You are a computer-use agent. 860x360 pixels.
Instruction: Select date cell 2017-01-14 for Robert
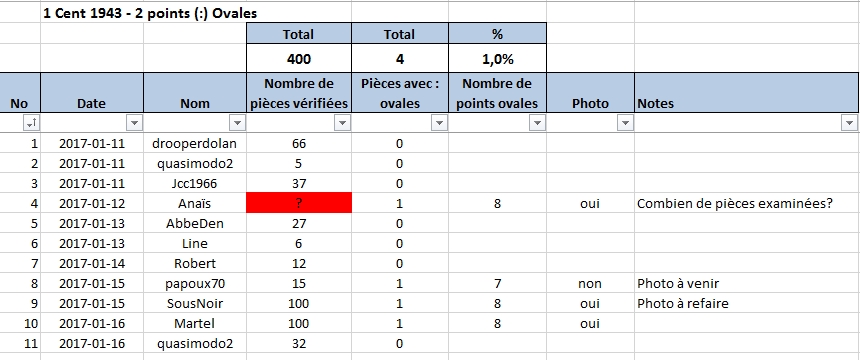pos(92,263)
